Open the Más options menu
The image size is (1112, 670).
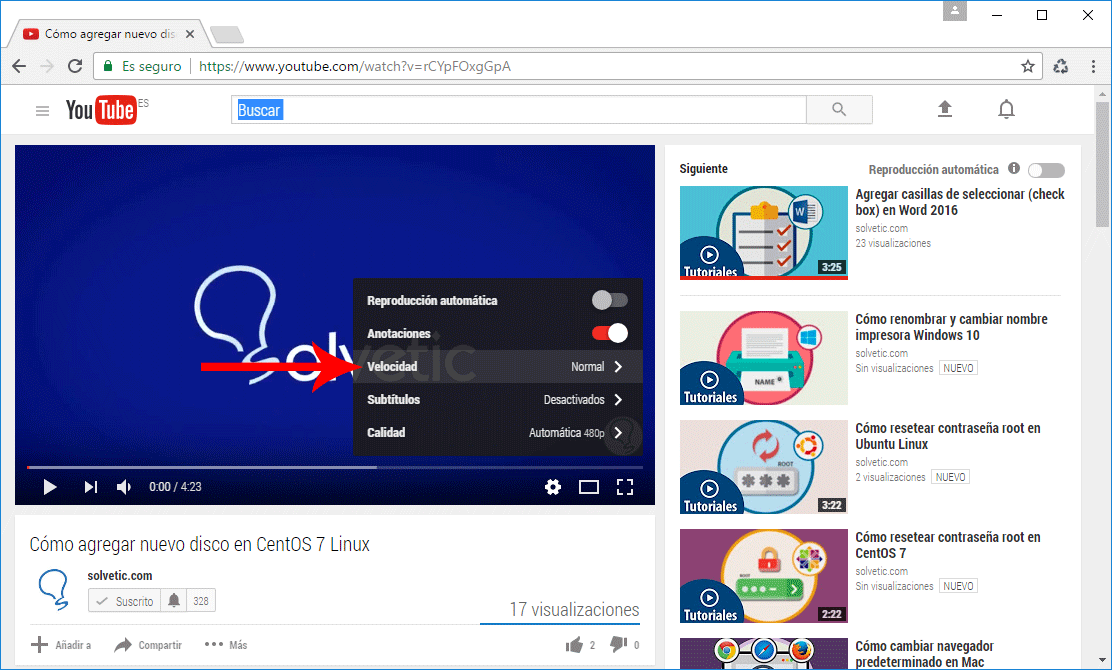click(226, 644)
